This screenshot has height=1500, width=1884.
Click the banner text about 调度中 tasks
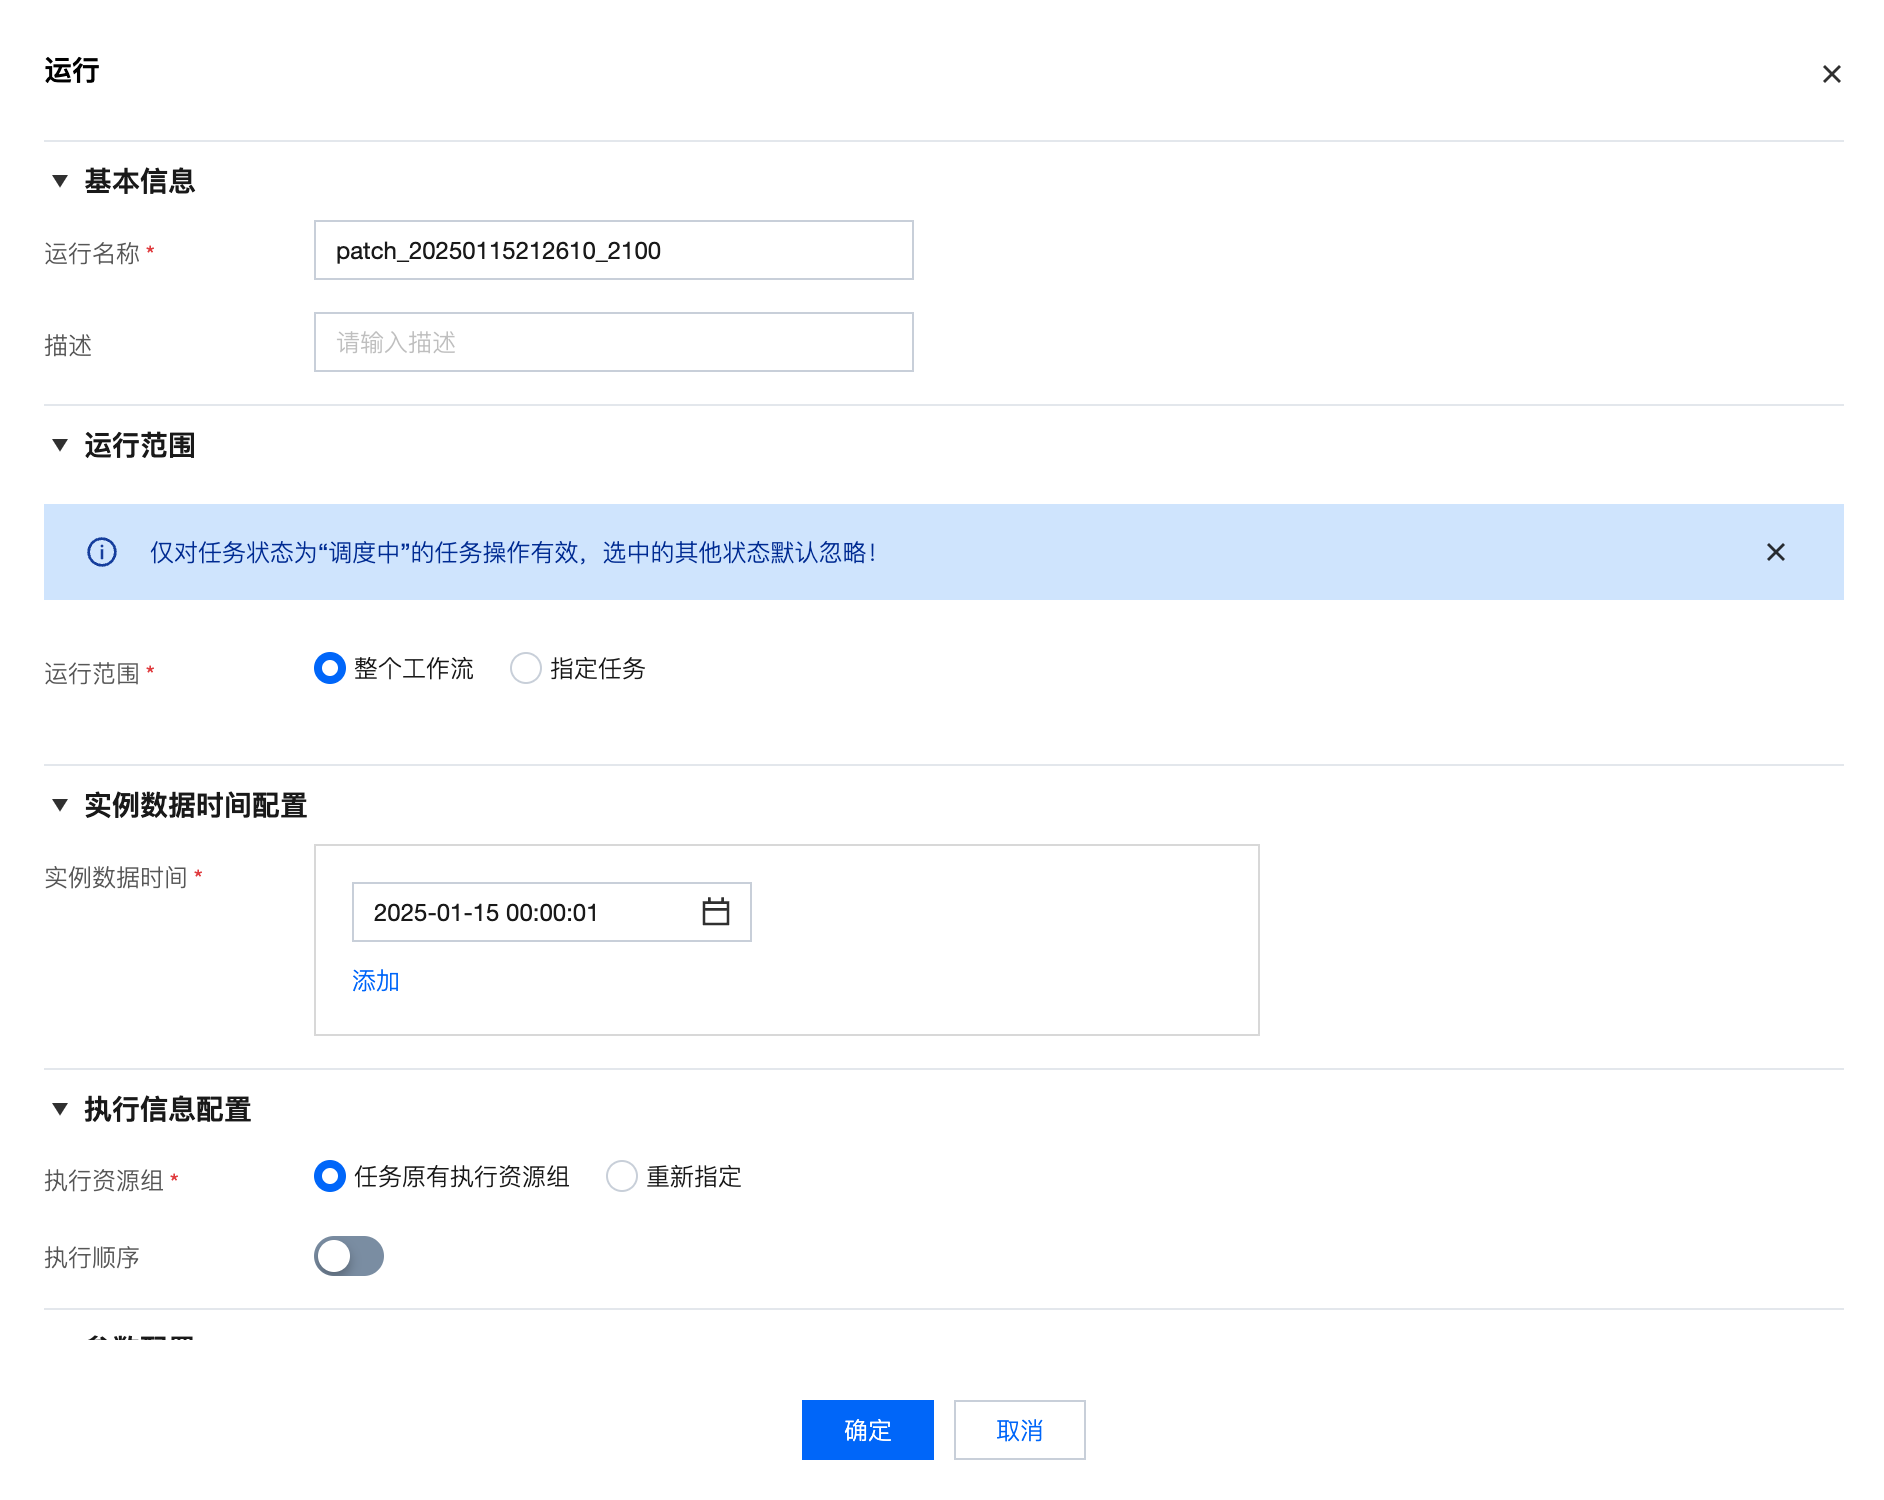[x=514, y=552]
